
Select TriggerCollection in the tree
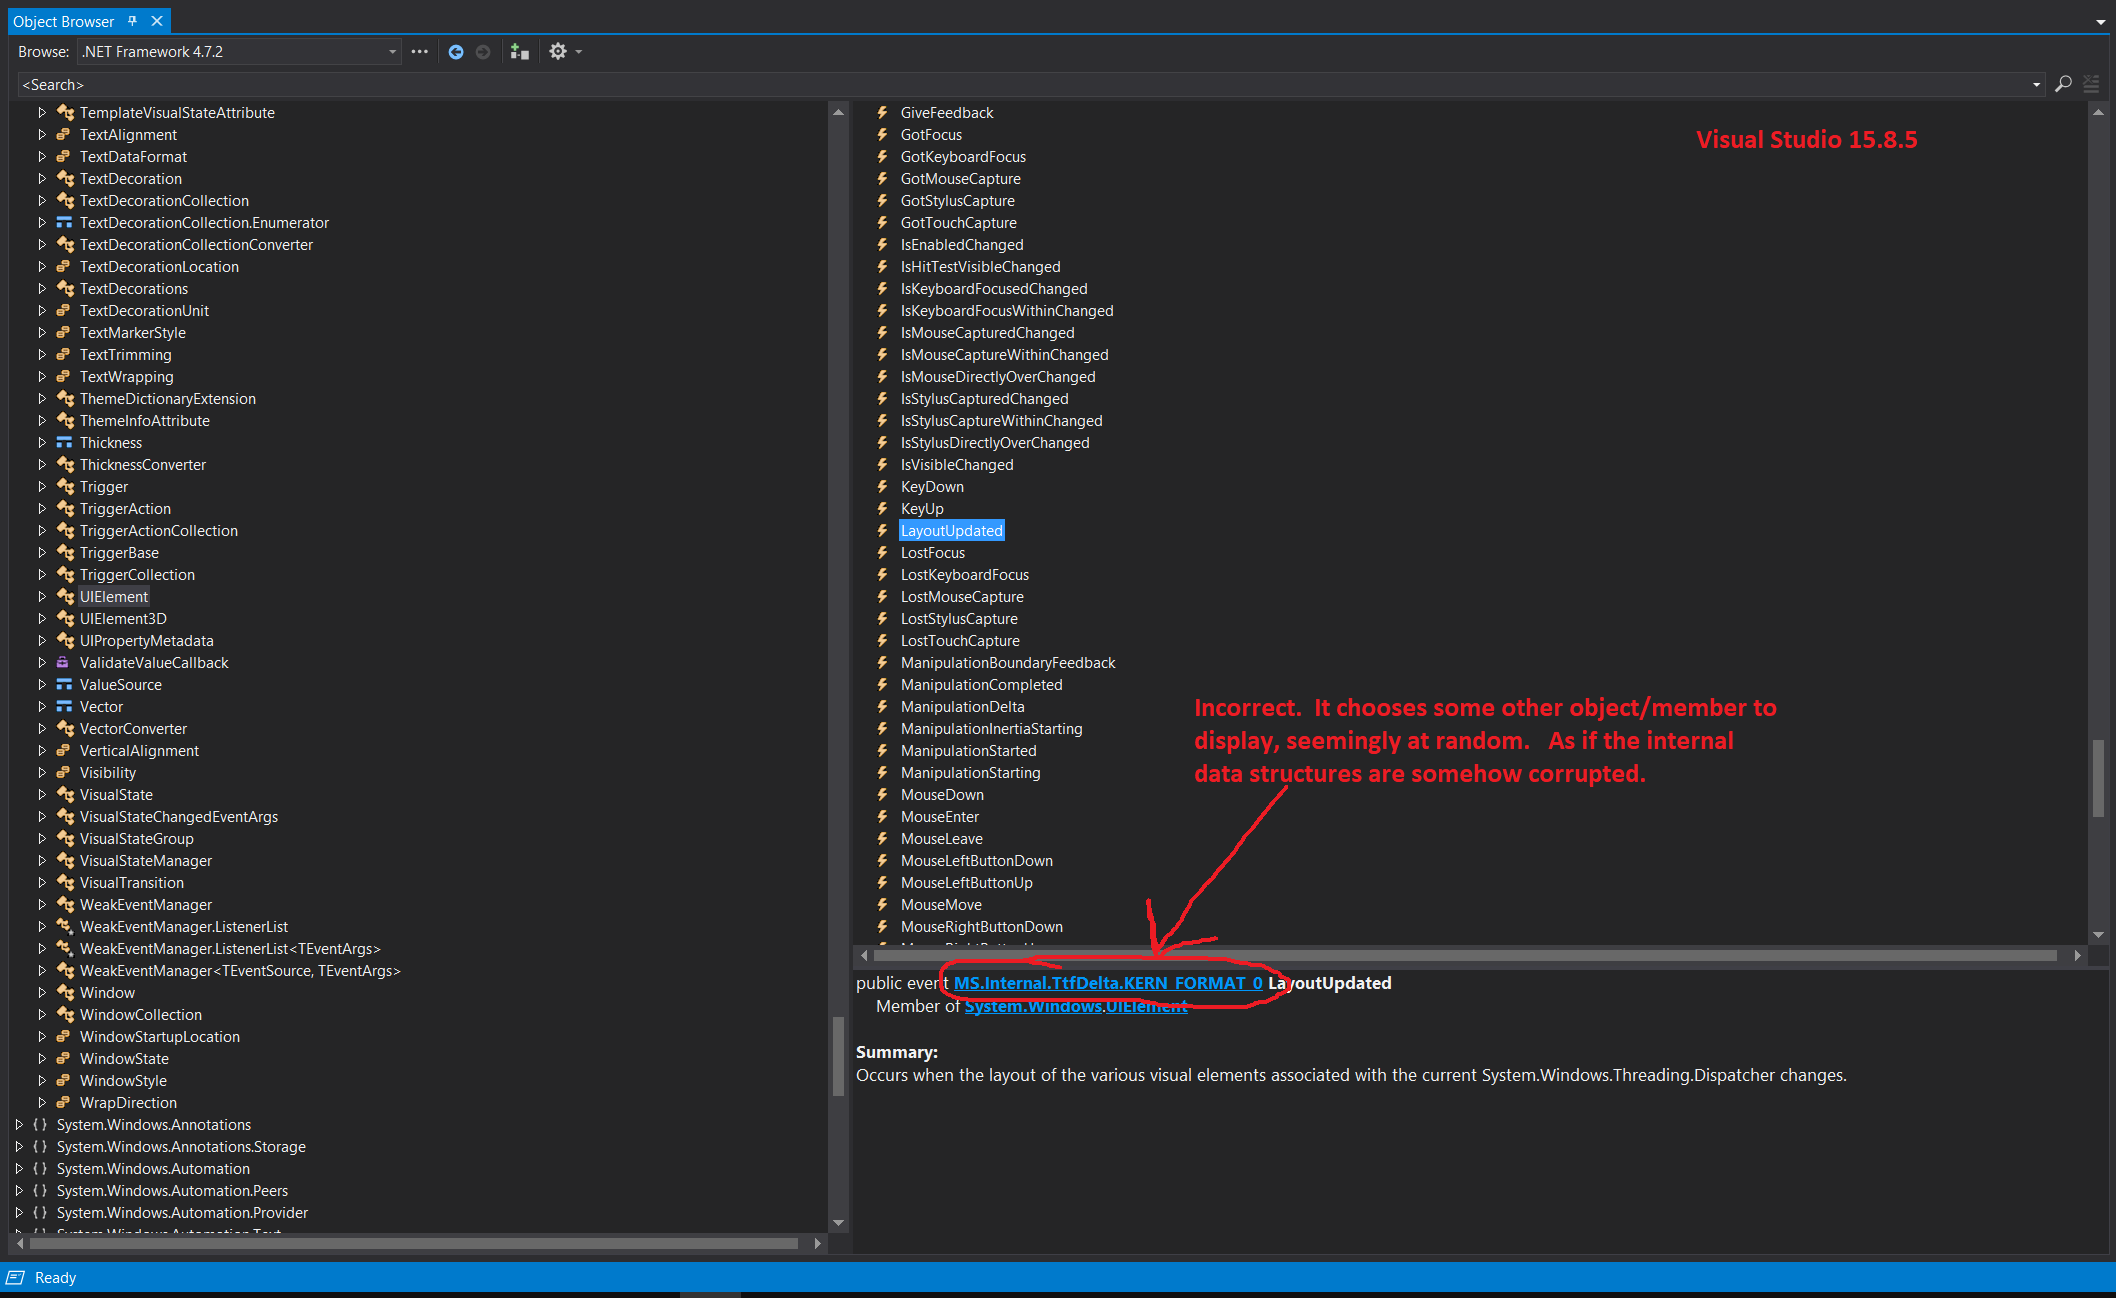pyautogui.click(x=137, y=574)
